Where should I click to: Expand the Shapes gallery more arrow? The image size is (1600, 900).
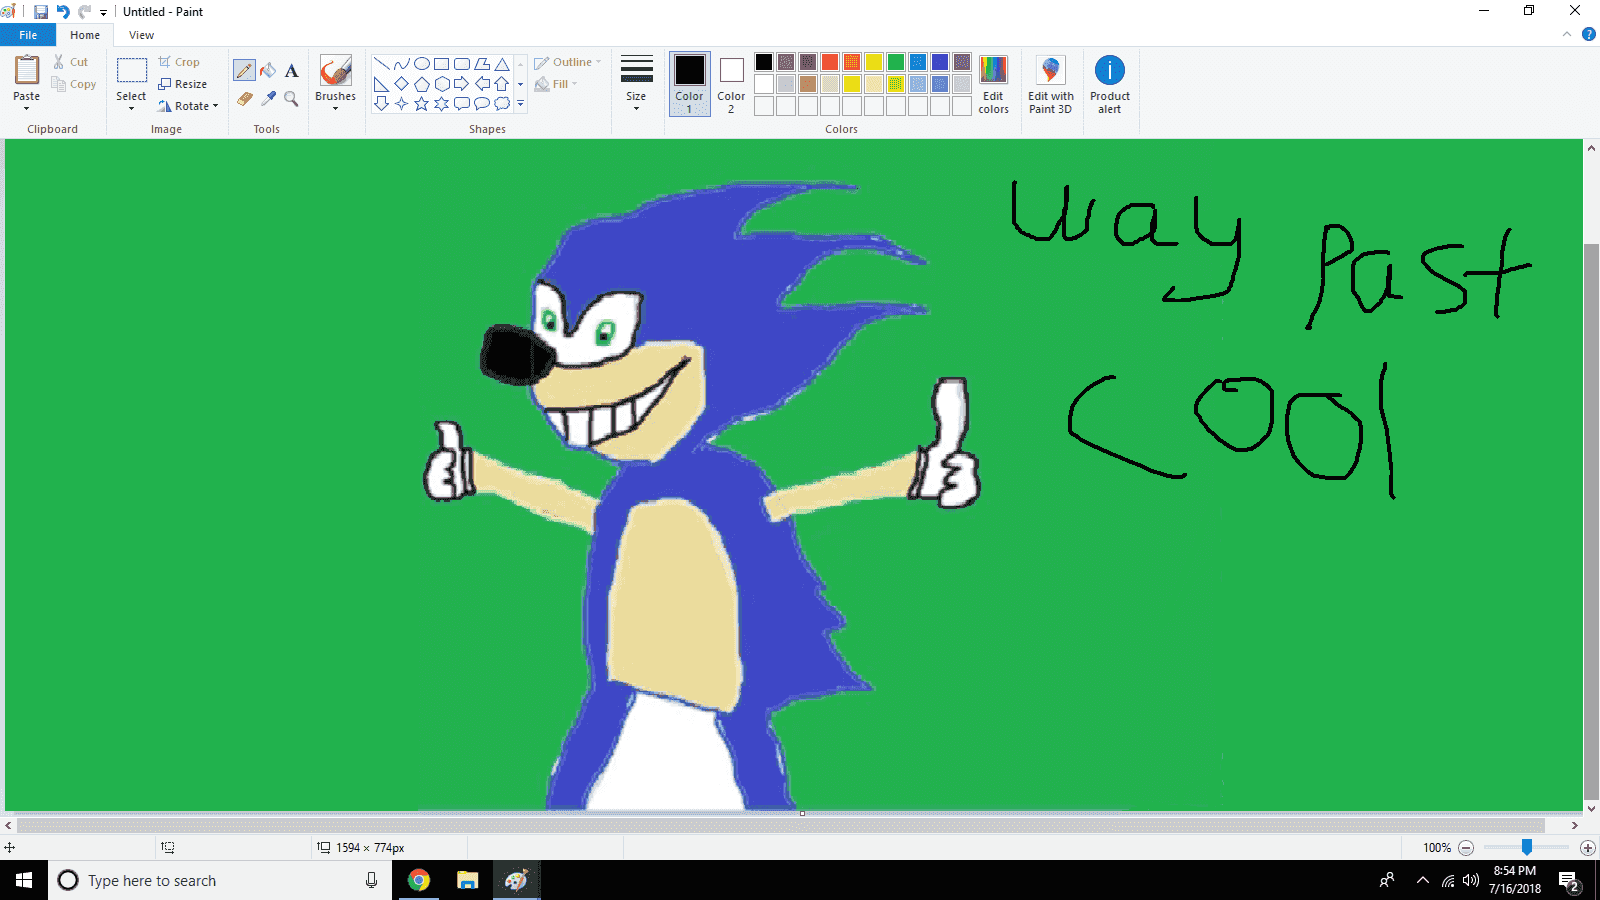[520, 103]
